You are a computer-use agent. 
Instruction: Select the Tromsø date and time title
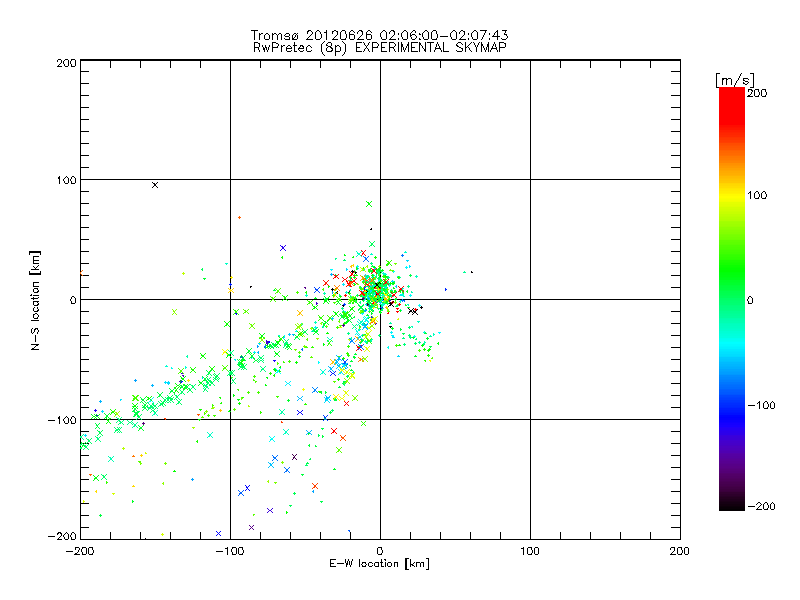pos(379,35)
